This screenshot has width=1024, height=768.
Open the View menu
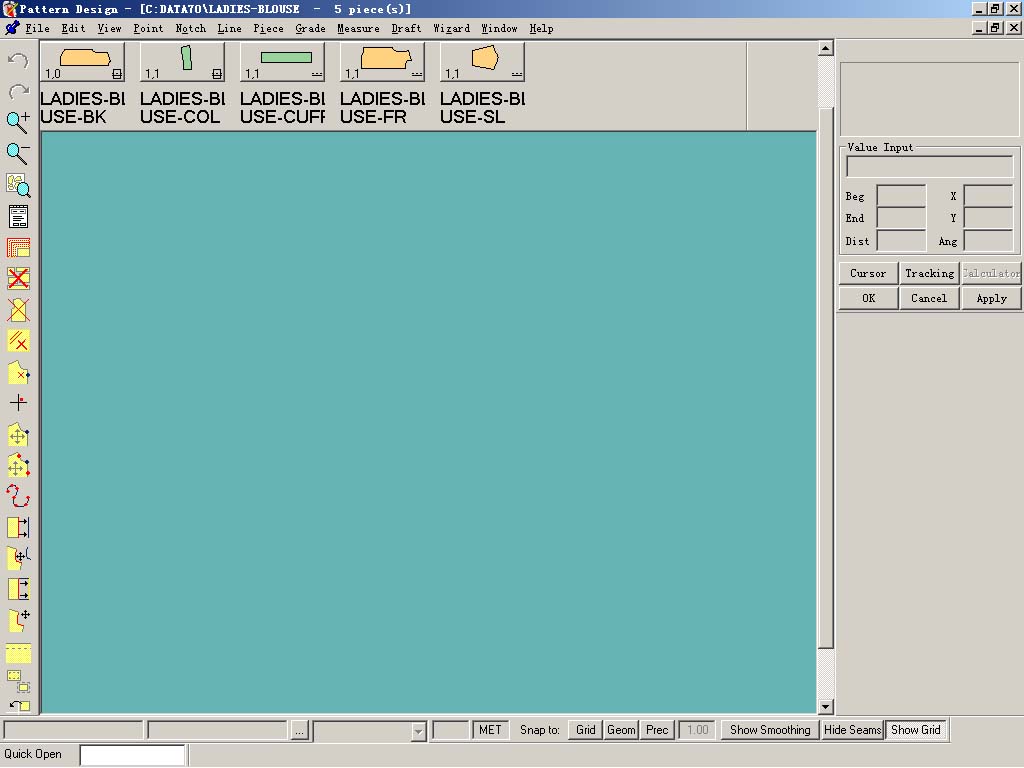(109, 28)
